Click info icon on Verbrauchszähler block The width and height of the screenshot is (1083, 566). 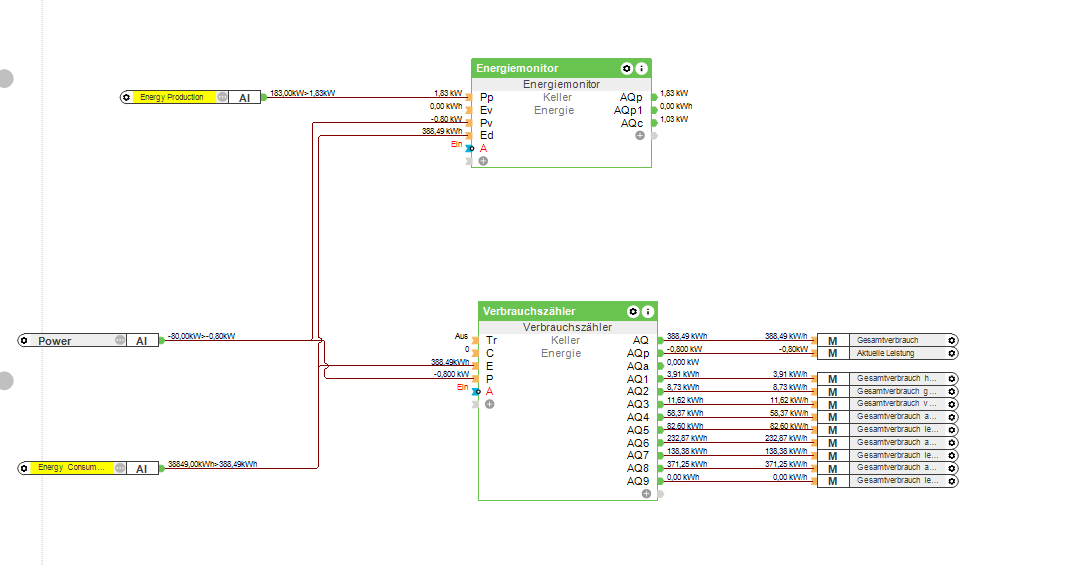tap(648, 312)
